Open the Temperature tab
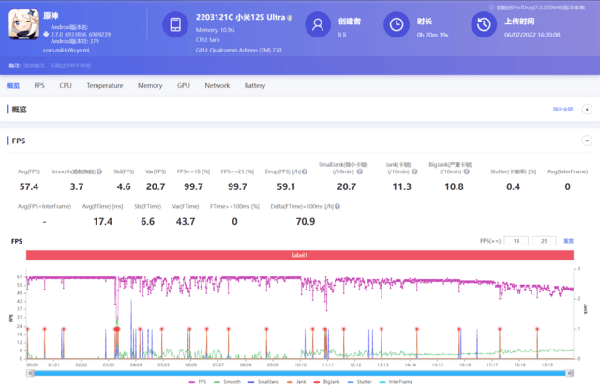Screen dimensions: 600x387 tap(105, 85)
